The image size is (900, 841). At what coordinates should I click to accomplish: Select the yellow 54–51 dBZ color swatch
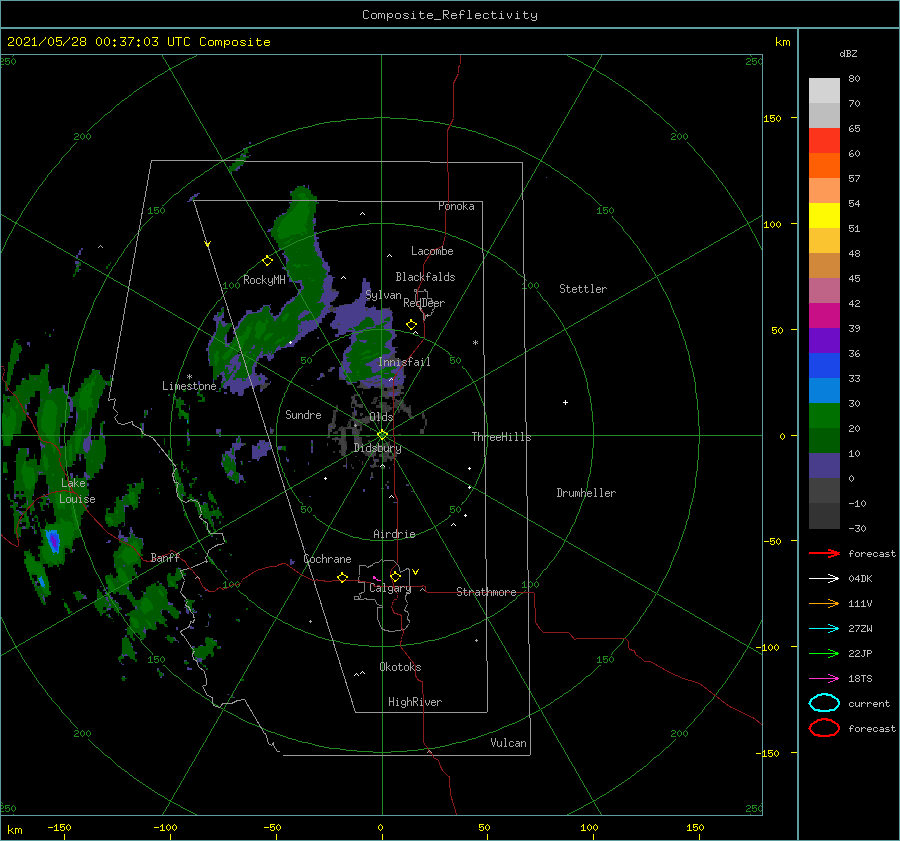point(824,216)
